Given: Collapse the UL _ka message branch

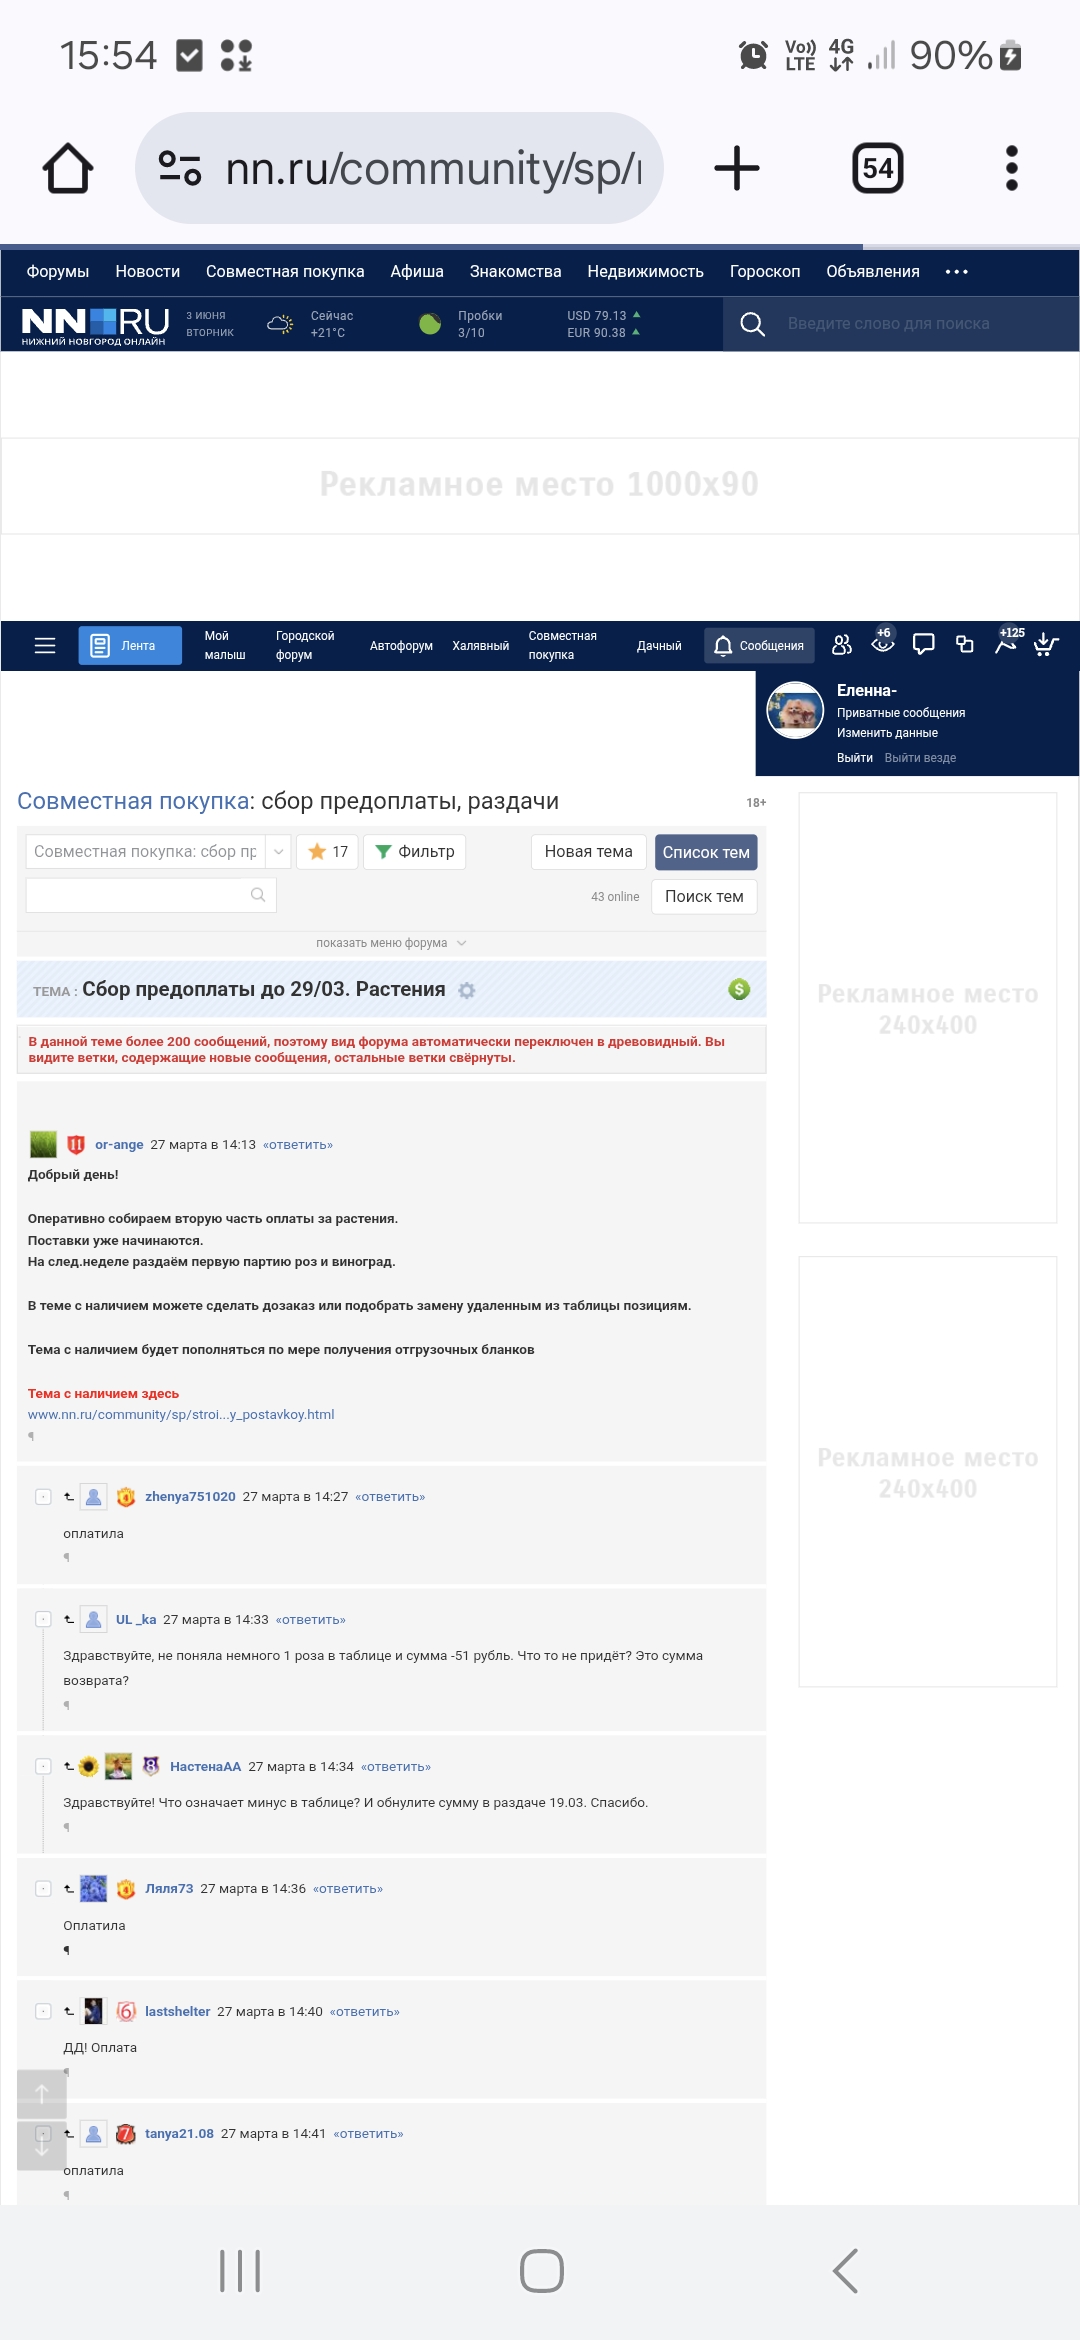Looking at the screenshot, I should tap(43, 1620).
